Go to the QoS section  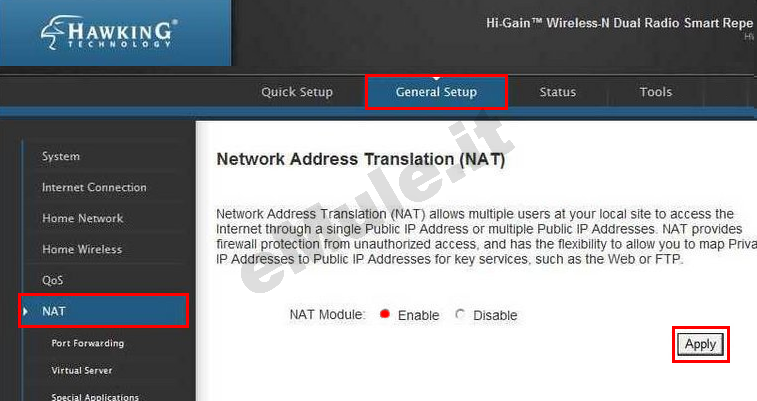[x=52, y=280]
